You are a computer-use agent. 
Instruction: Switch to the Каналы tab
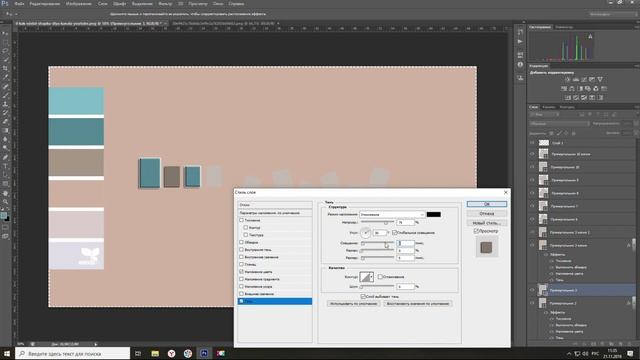coord(549,107)
